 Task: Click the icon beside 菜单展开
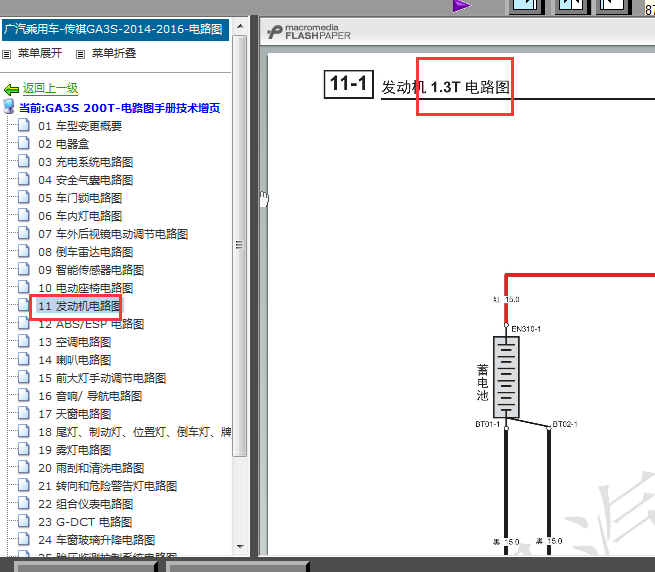coord(6,54)
